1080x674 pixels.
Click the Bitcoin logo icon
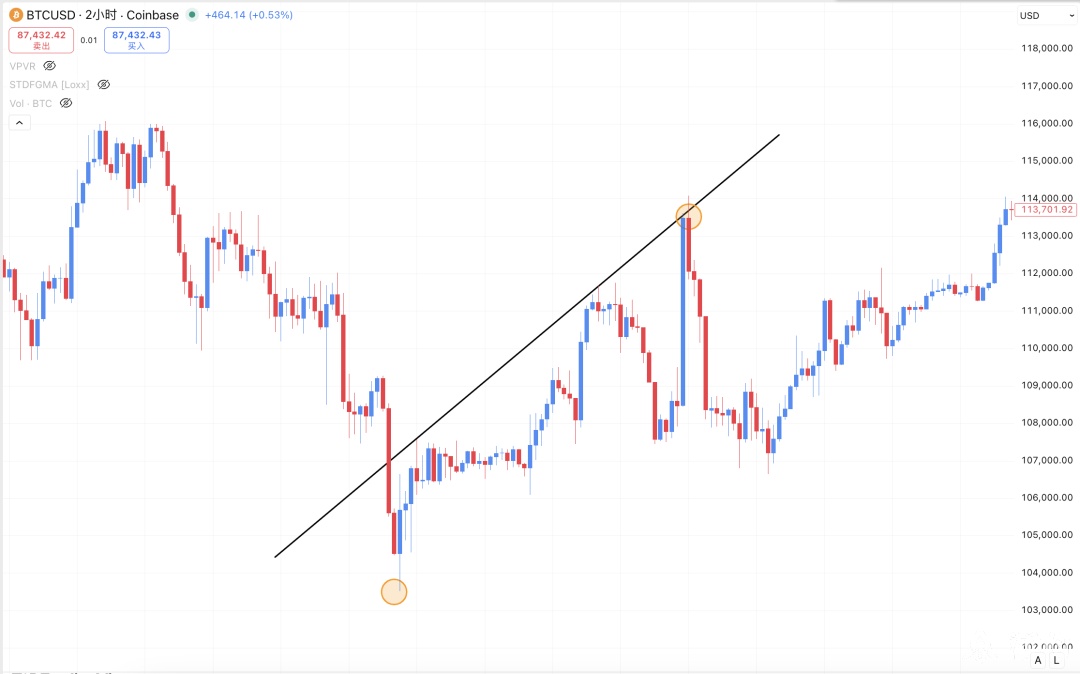[15, 15]
